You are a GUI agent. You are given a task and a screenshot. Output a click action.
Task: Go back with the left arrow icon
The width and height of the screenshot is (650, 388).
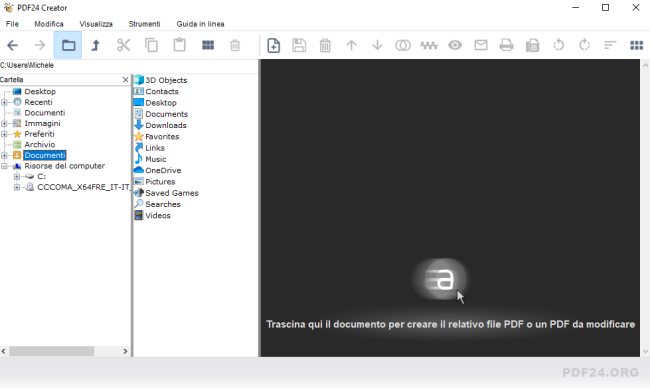pyautogui.click(x=12, y=45)
